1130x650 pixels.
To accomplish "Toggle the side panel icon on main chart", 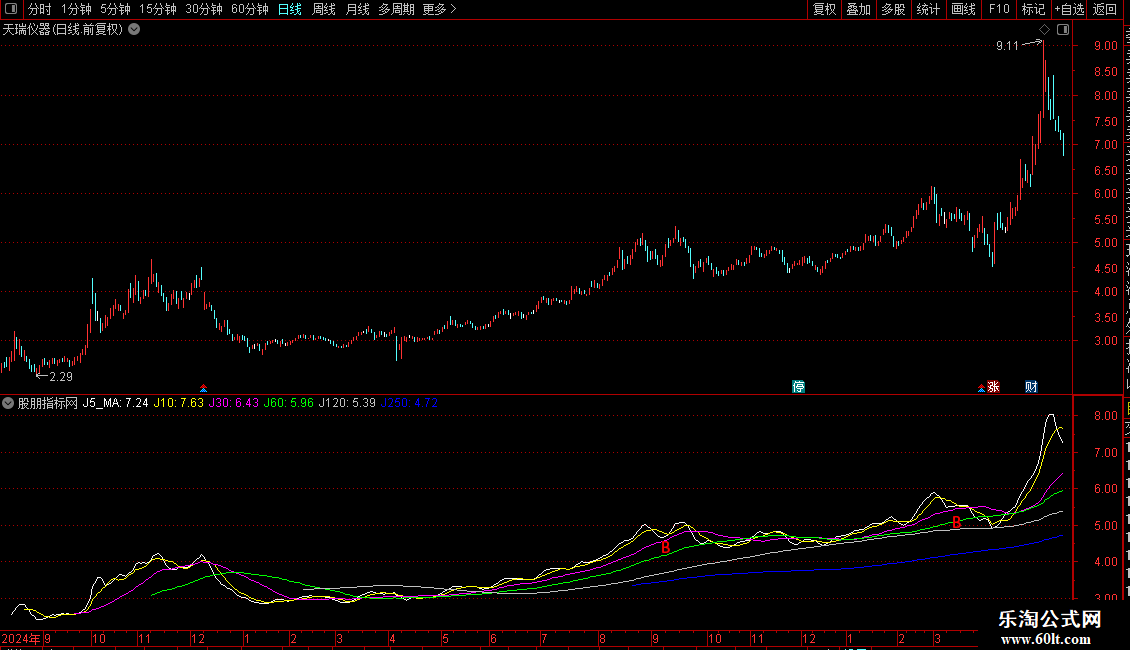I will (1063, 30).
